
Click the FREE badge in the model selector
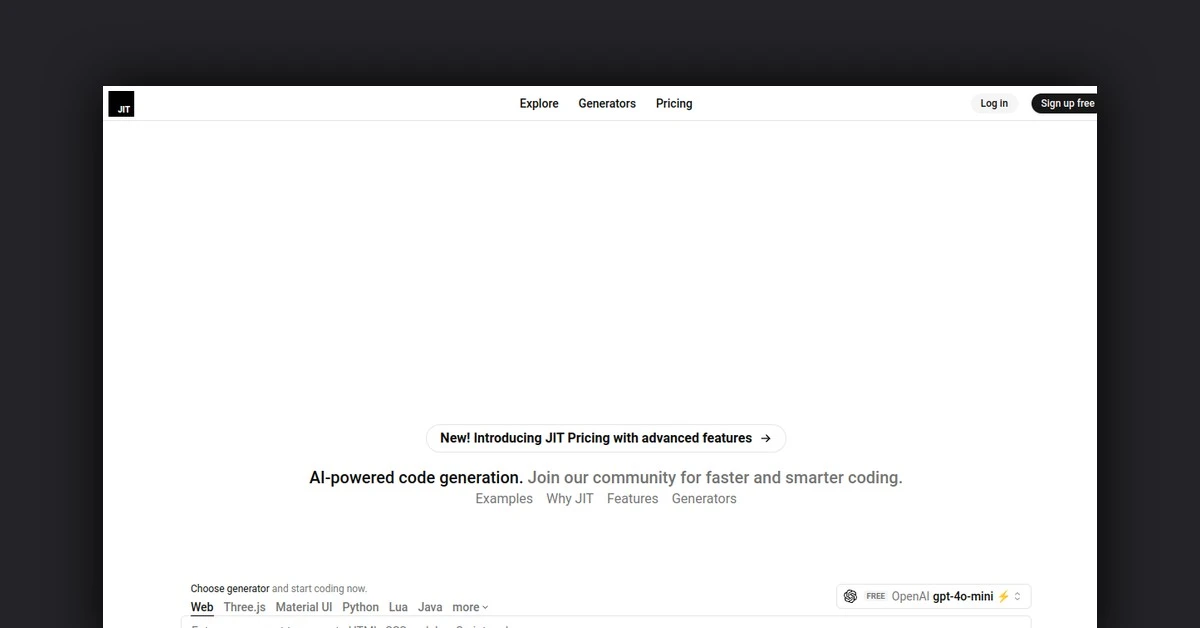pos(874,596)
